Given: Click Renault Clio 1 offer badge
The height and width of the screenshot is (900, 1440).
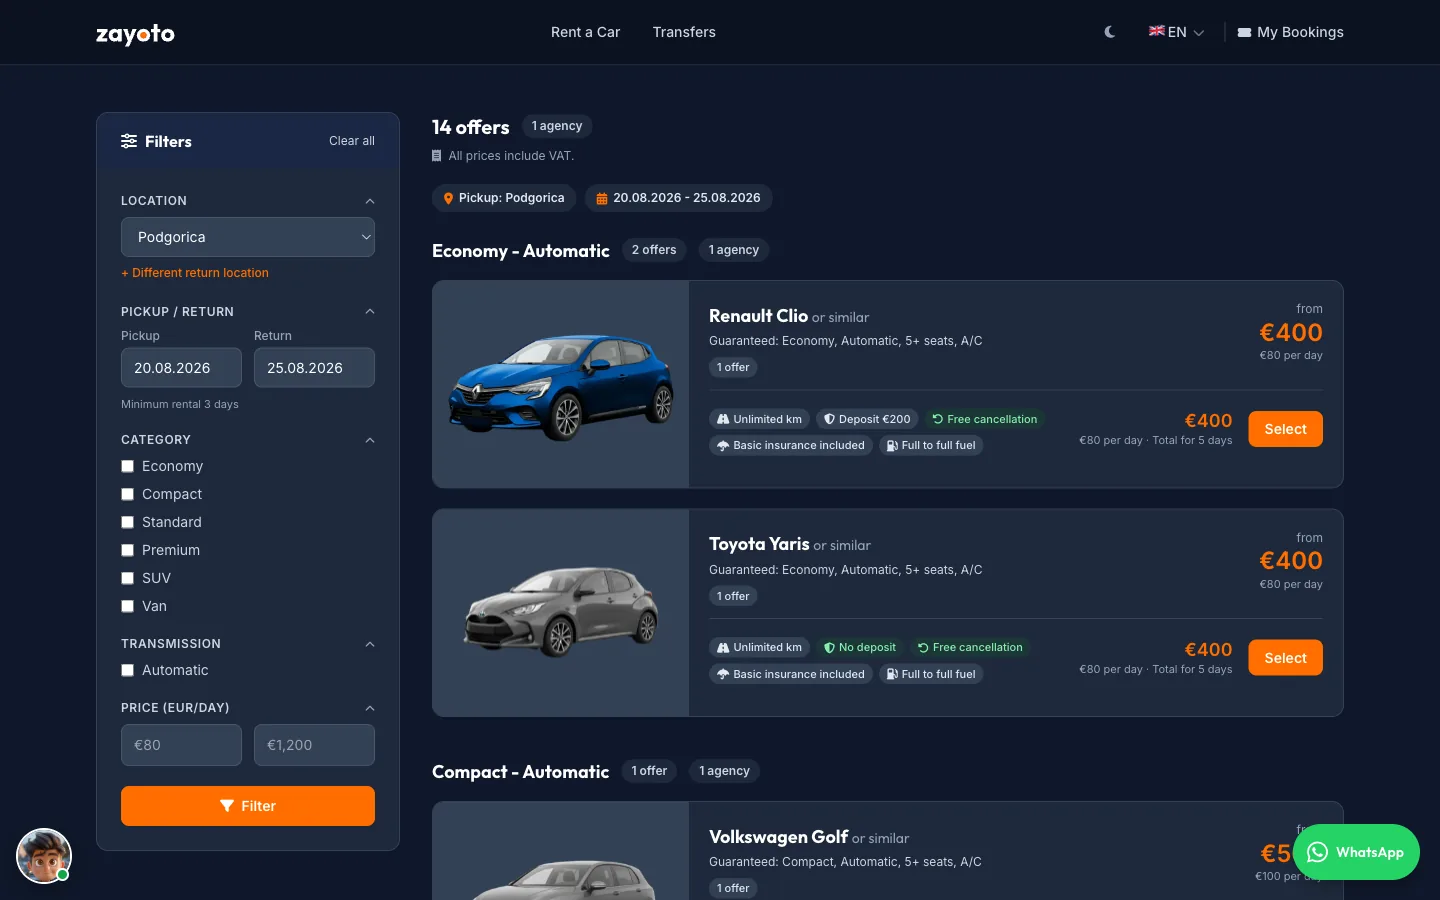Looking at the screenshot, I should click(733, 367).
